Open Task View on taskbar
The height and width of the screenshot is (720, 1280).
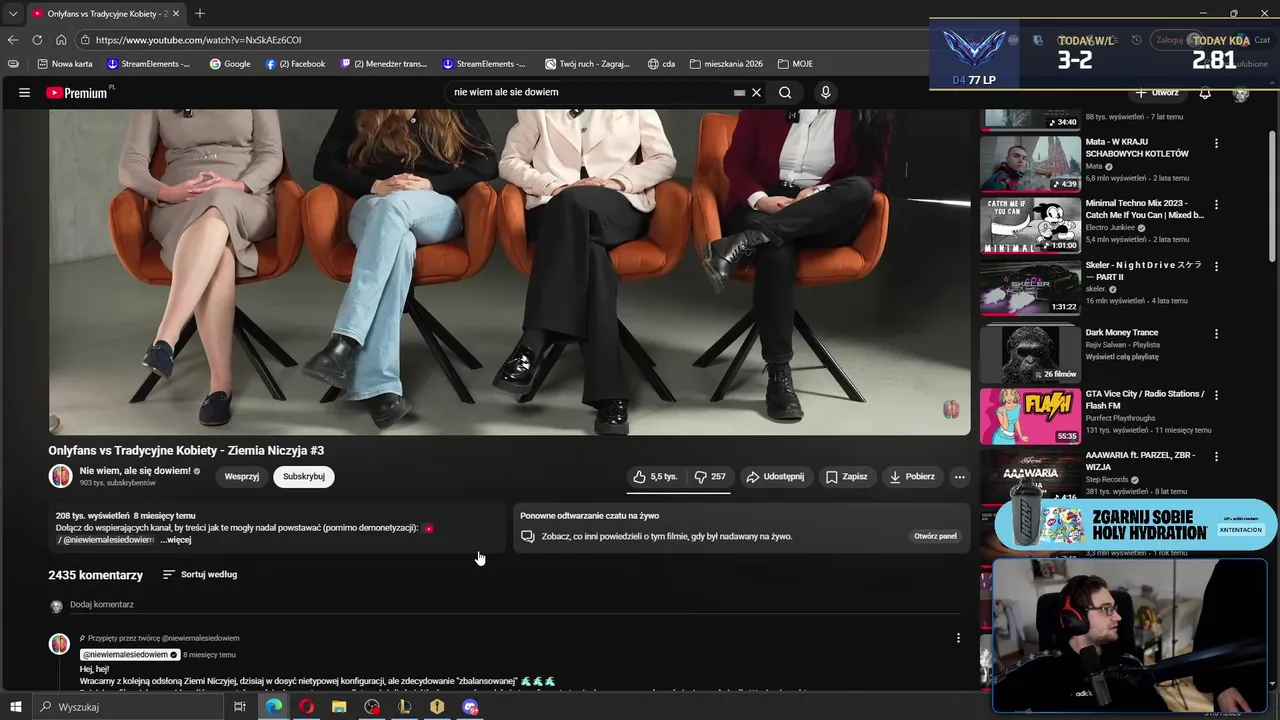240,707
